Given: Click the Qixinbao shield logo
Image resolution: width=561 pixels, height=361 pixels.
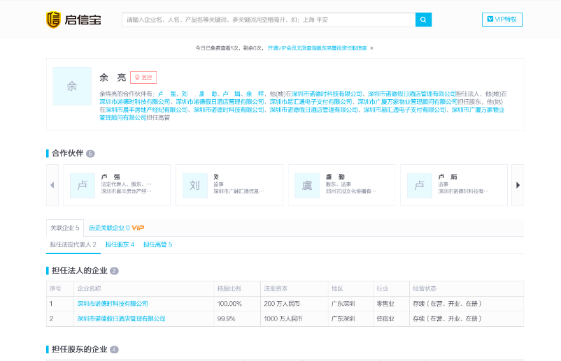Looking at the screenshot, I should coord(53,20).
